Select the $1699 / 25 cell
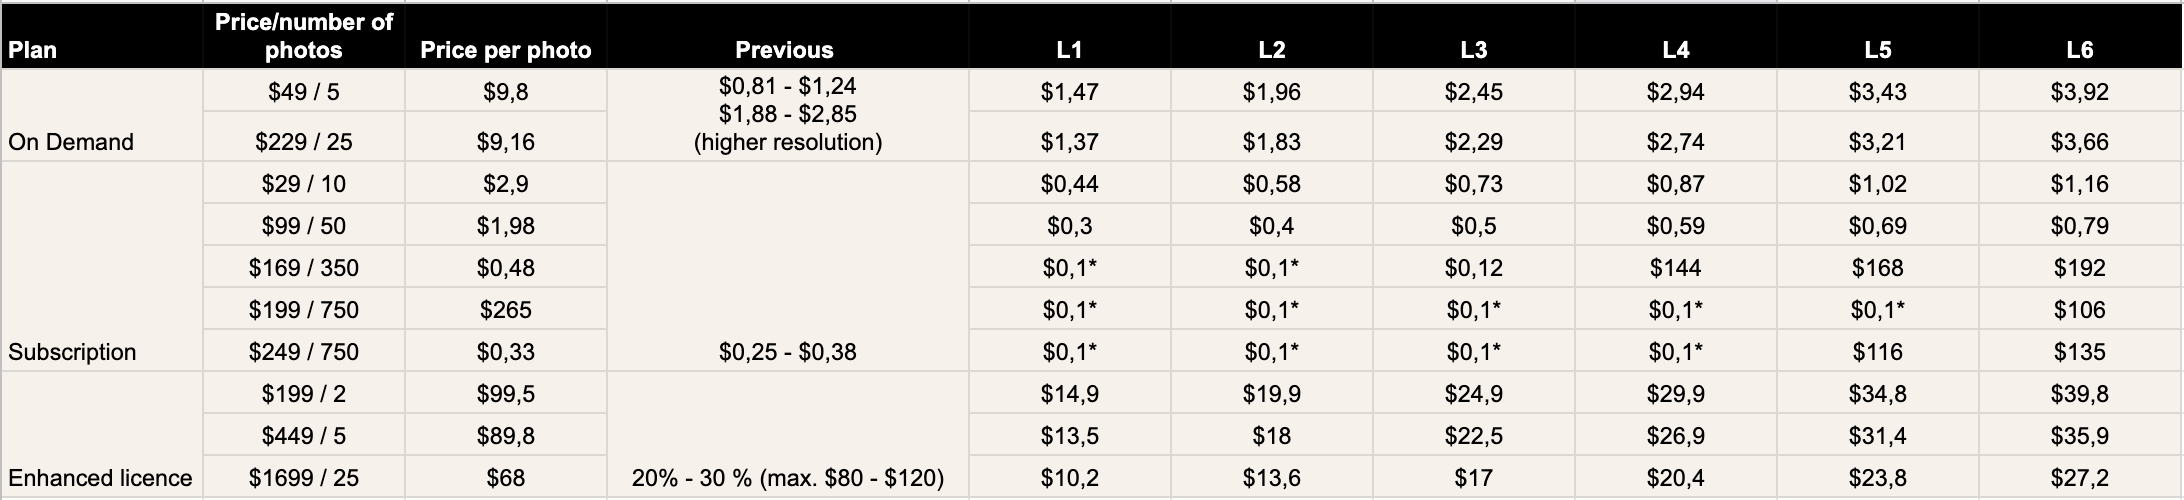 (304, 477)
